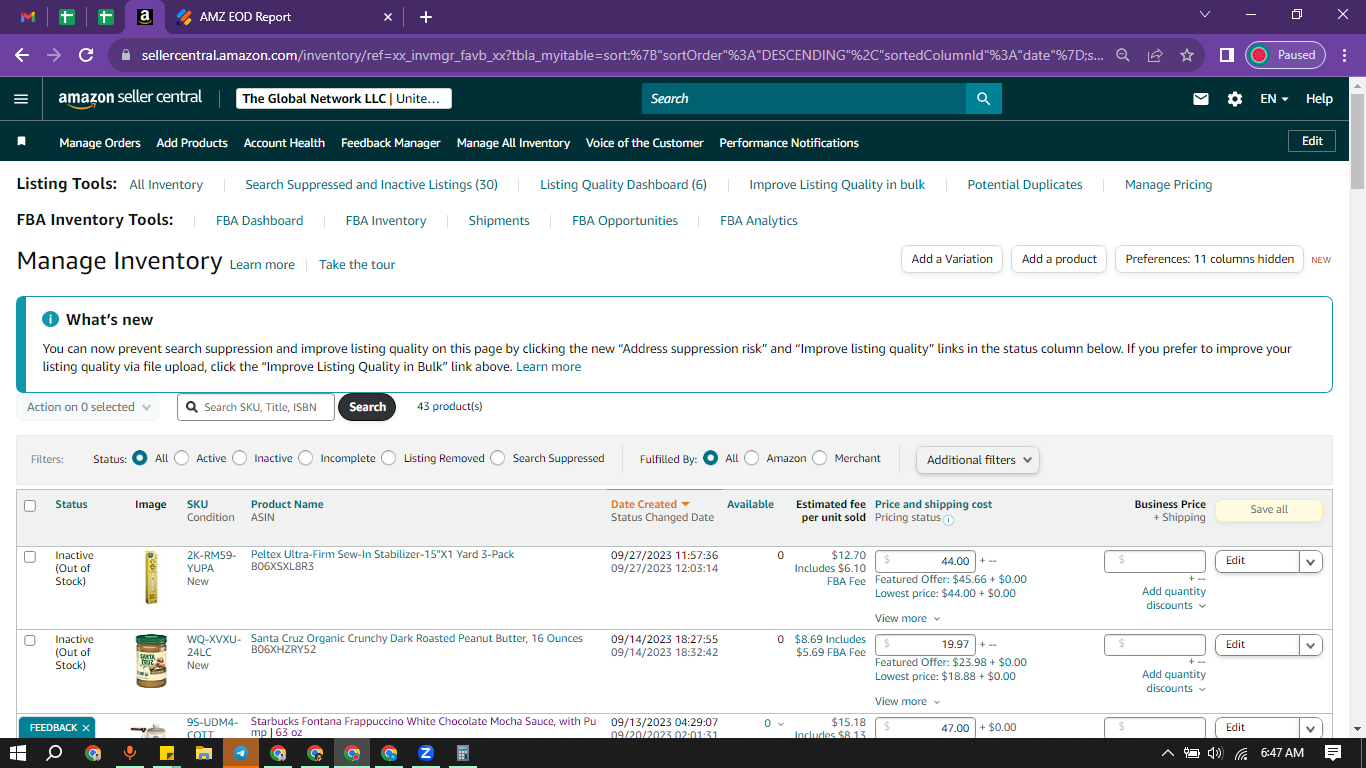The image size is (1366, 768).
Task: Click the 'Add a product' button
Action: click(1060, 259)
